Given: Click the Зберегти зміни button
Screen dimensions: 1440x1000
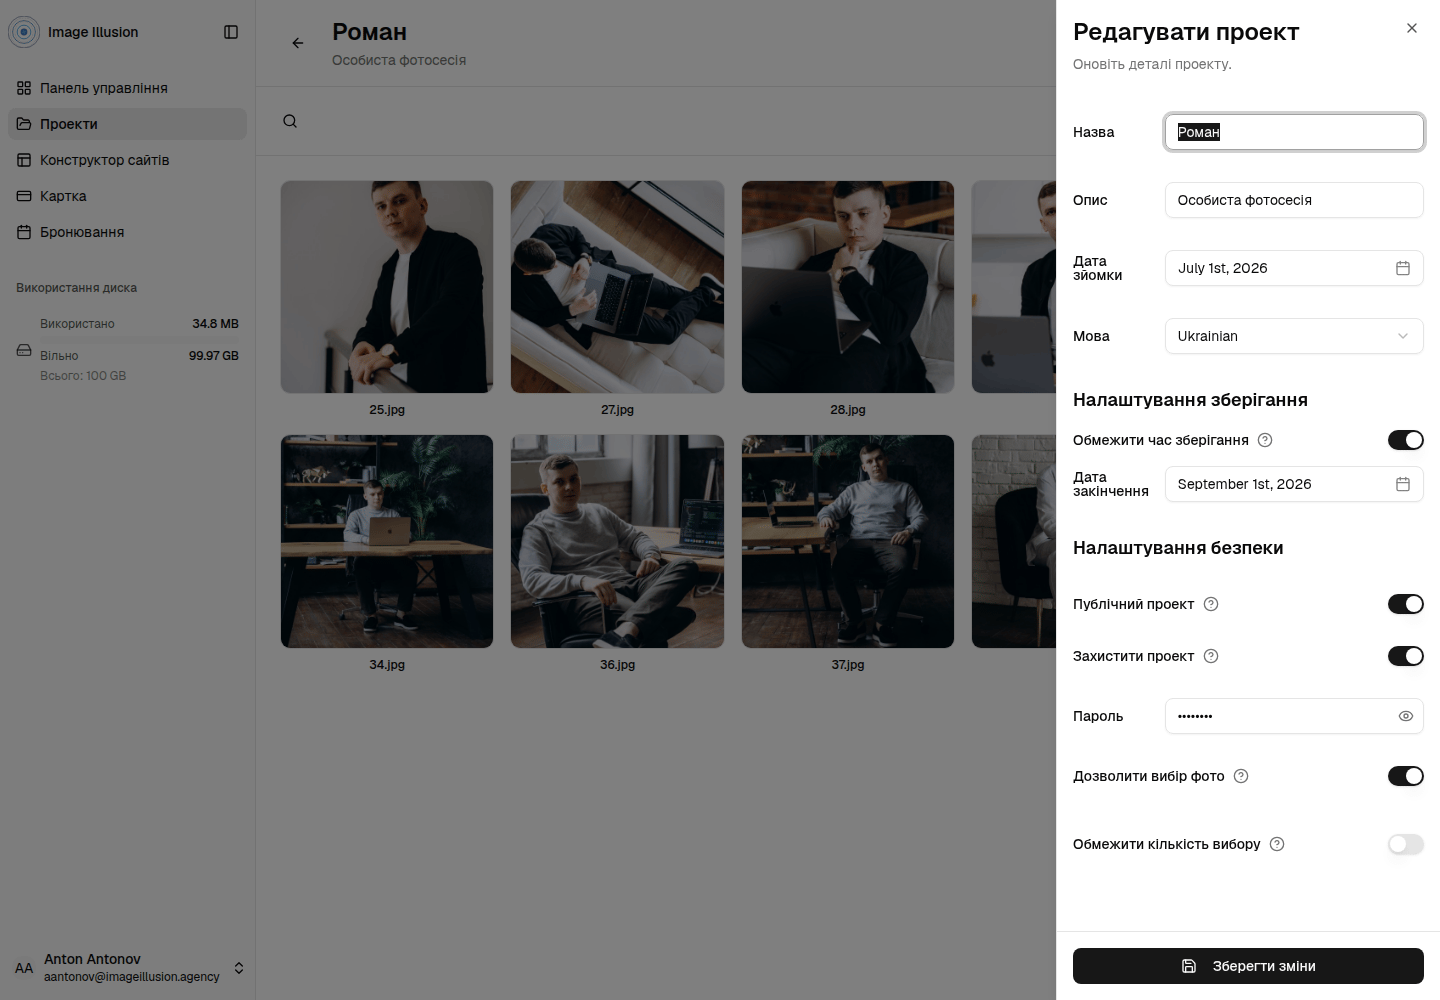Looking at the screenshot, I should [1248, 966].
